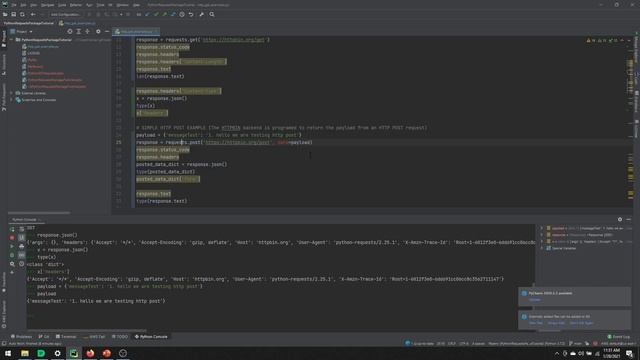Image resolution: width=640 pixels, height=360 pixels.
Task: Collapse the PythonRequestsPackageTutorial root folder
Action: click(x=11, y=40)
